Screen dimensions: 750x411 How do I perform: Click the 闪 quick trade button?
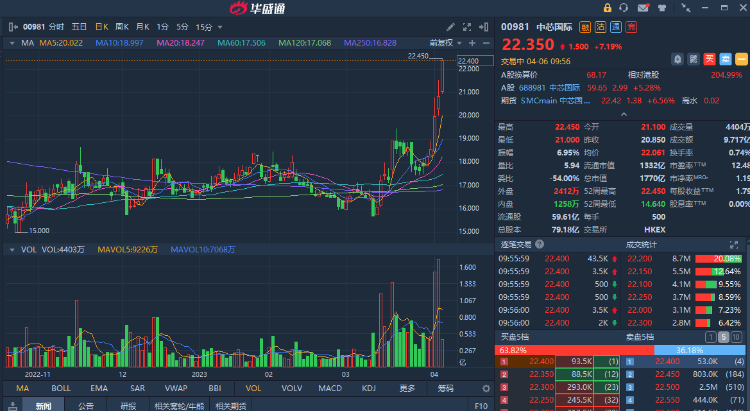(693, 59)
